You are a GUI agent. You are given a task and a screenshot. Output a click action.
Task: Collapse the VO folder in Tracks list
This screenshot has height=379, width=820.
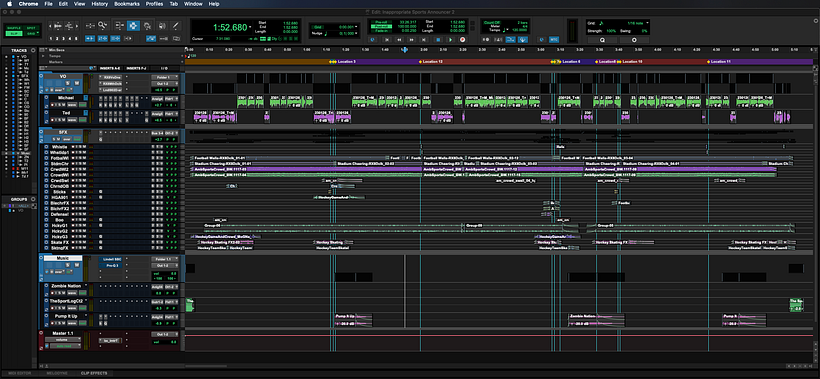click(18, 56)
